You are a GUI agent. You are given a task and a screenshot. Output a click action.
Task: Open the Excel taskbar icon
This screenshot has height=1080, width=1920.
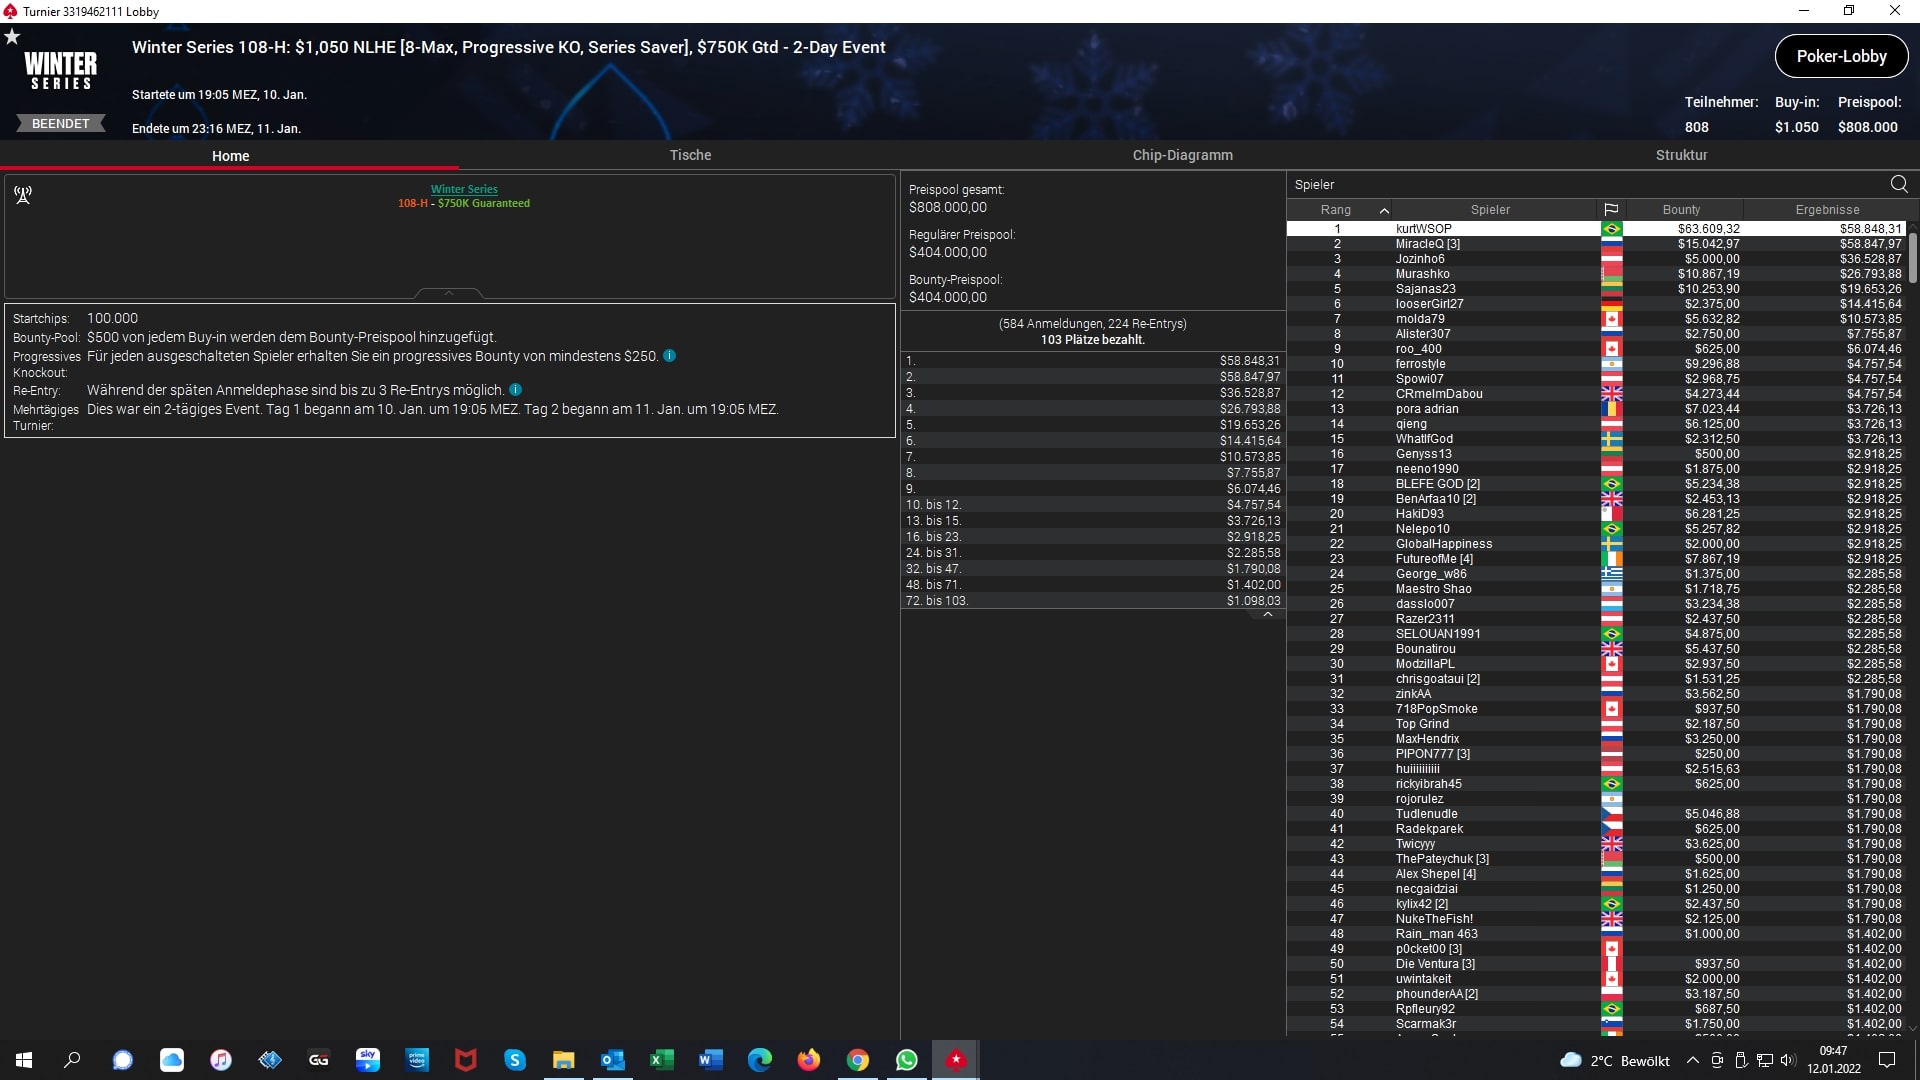pyautogui.click(x=661, y=1060)
